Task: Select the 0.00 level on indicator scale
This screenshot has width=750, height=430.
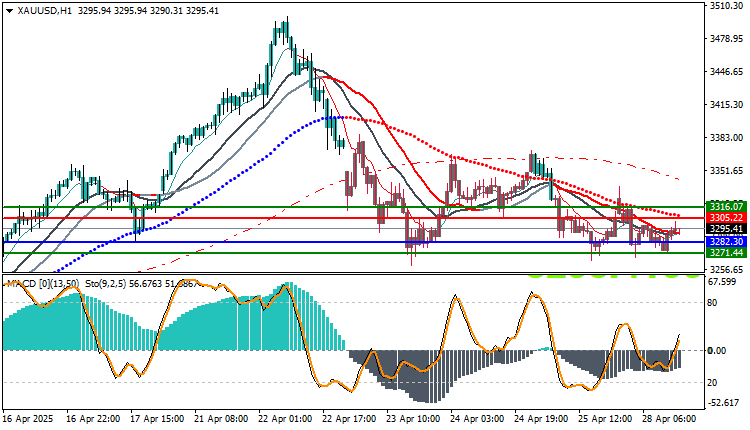Action: pyautogui.click(x=717, y=351)
